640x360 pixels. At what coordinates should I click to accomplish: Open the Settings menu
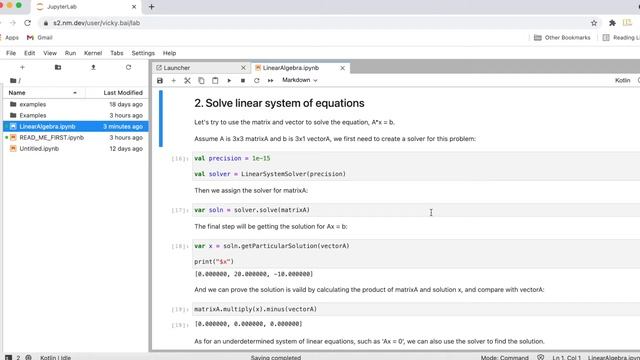[x=143, y=53]
